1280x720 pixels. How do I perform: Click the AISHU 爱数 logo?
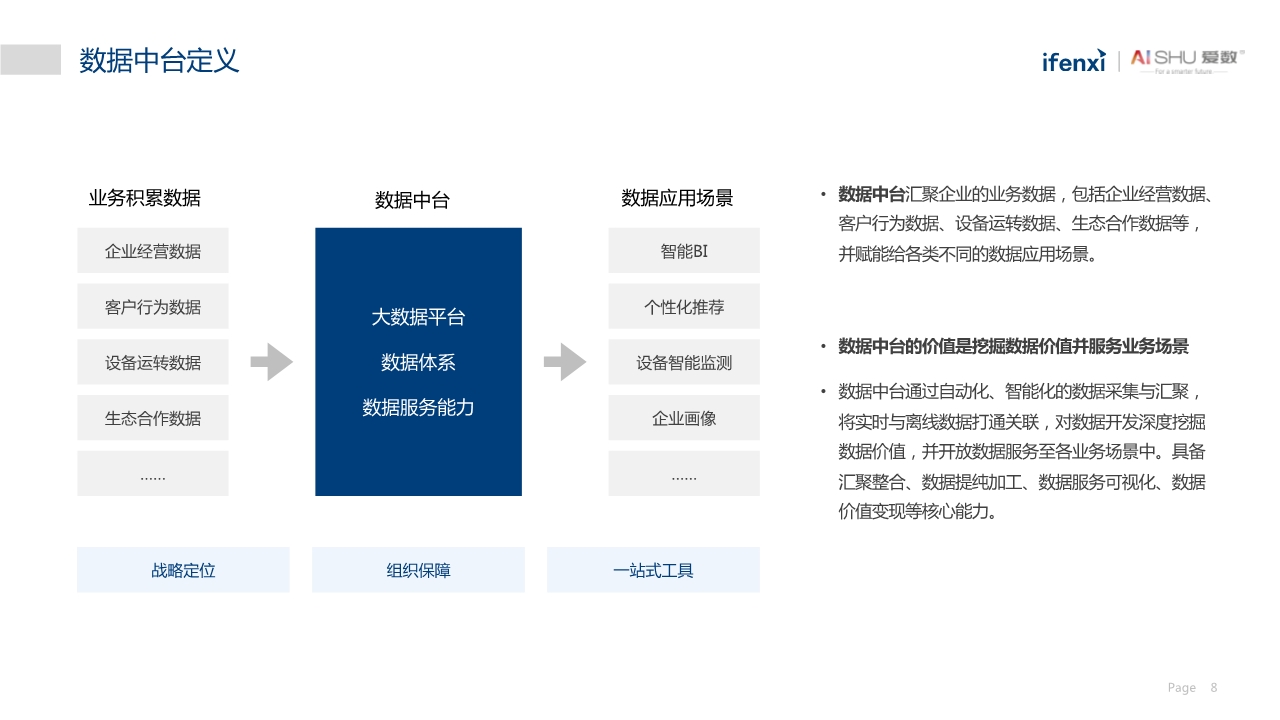(x=1185, y=58)
